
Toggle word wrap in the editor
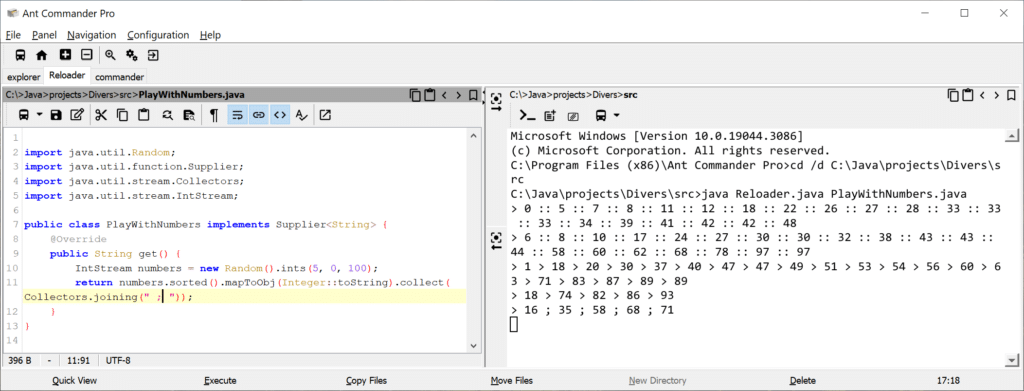(x=238, y=116)
